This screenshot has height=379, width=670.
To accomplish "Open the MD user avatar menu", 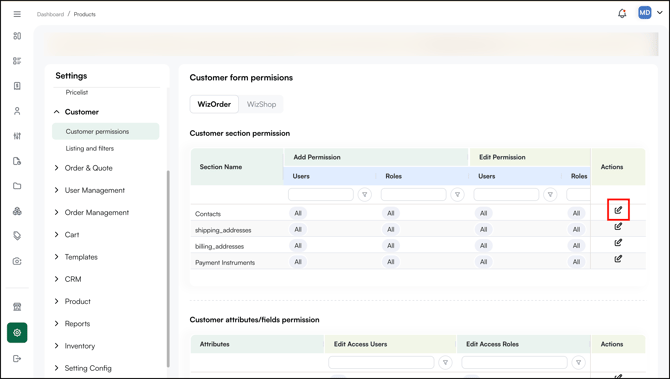I will pos(644,13).
